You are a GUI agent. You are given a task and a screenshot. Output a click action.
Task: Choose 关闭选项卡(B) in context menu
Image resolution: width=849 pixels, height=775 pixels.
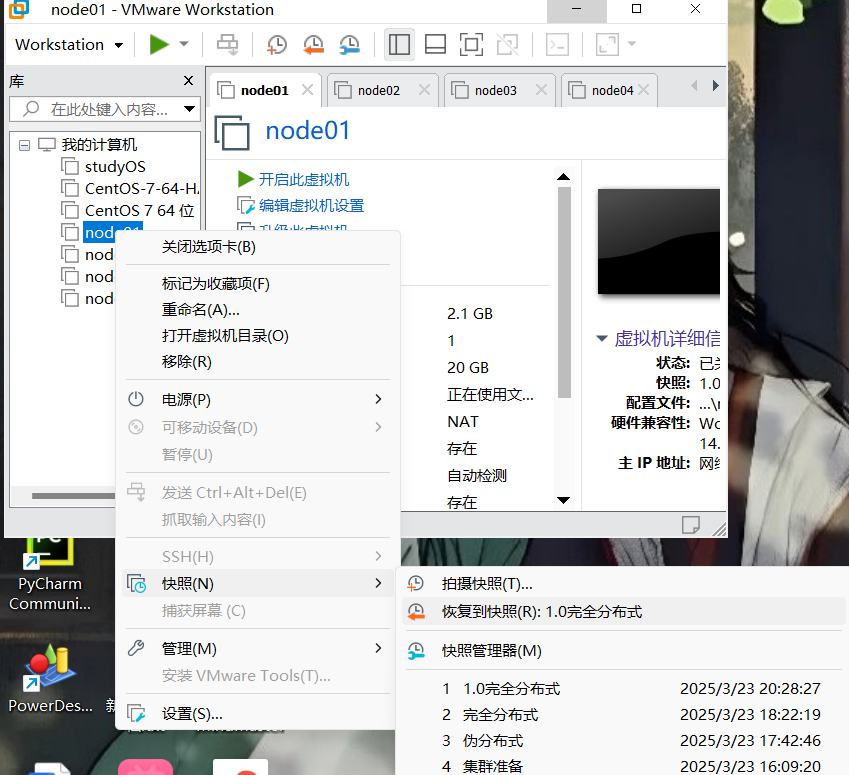coord(258,247)
